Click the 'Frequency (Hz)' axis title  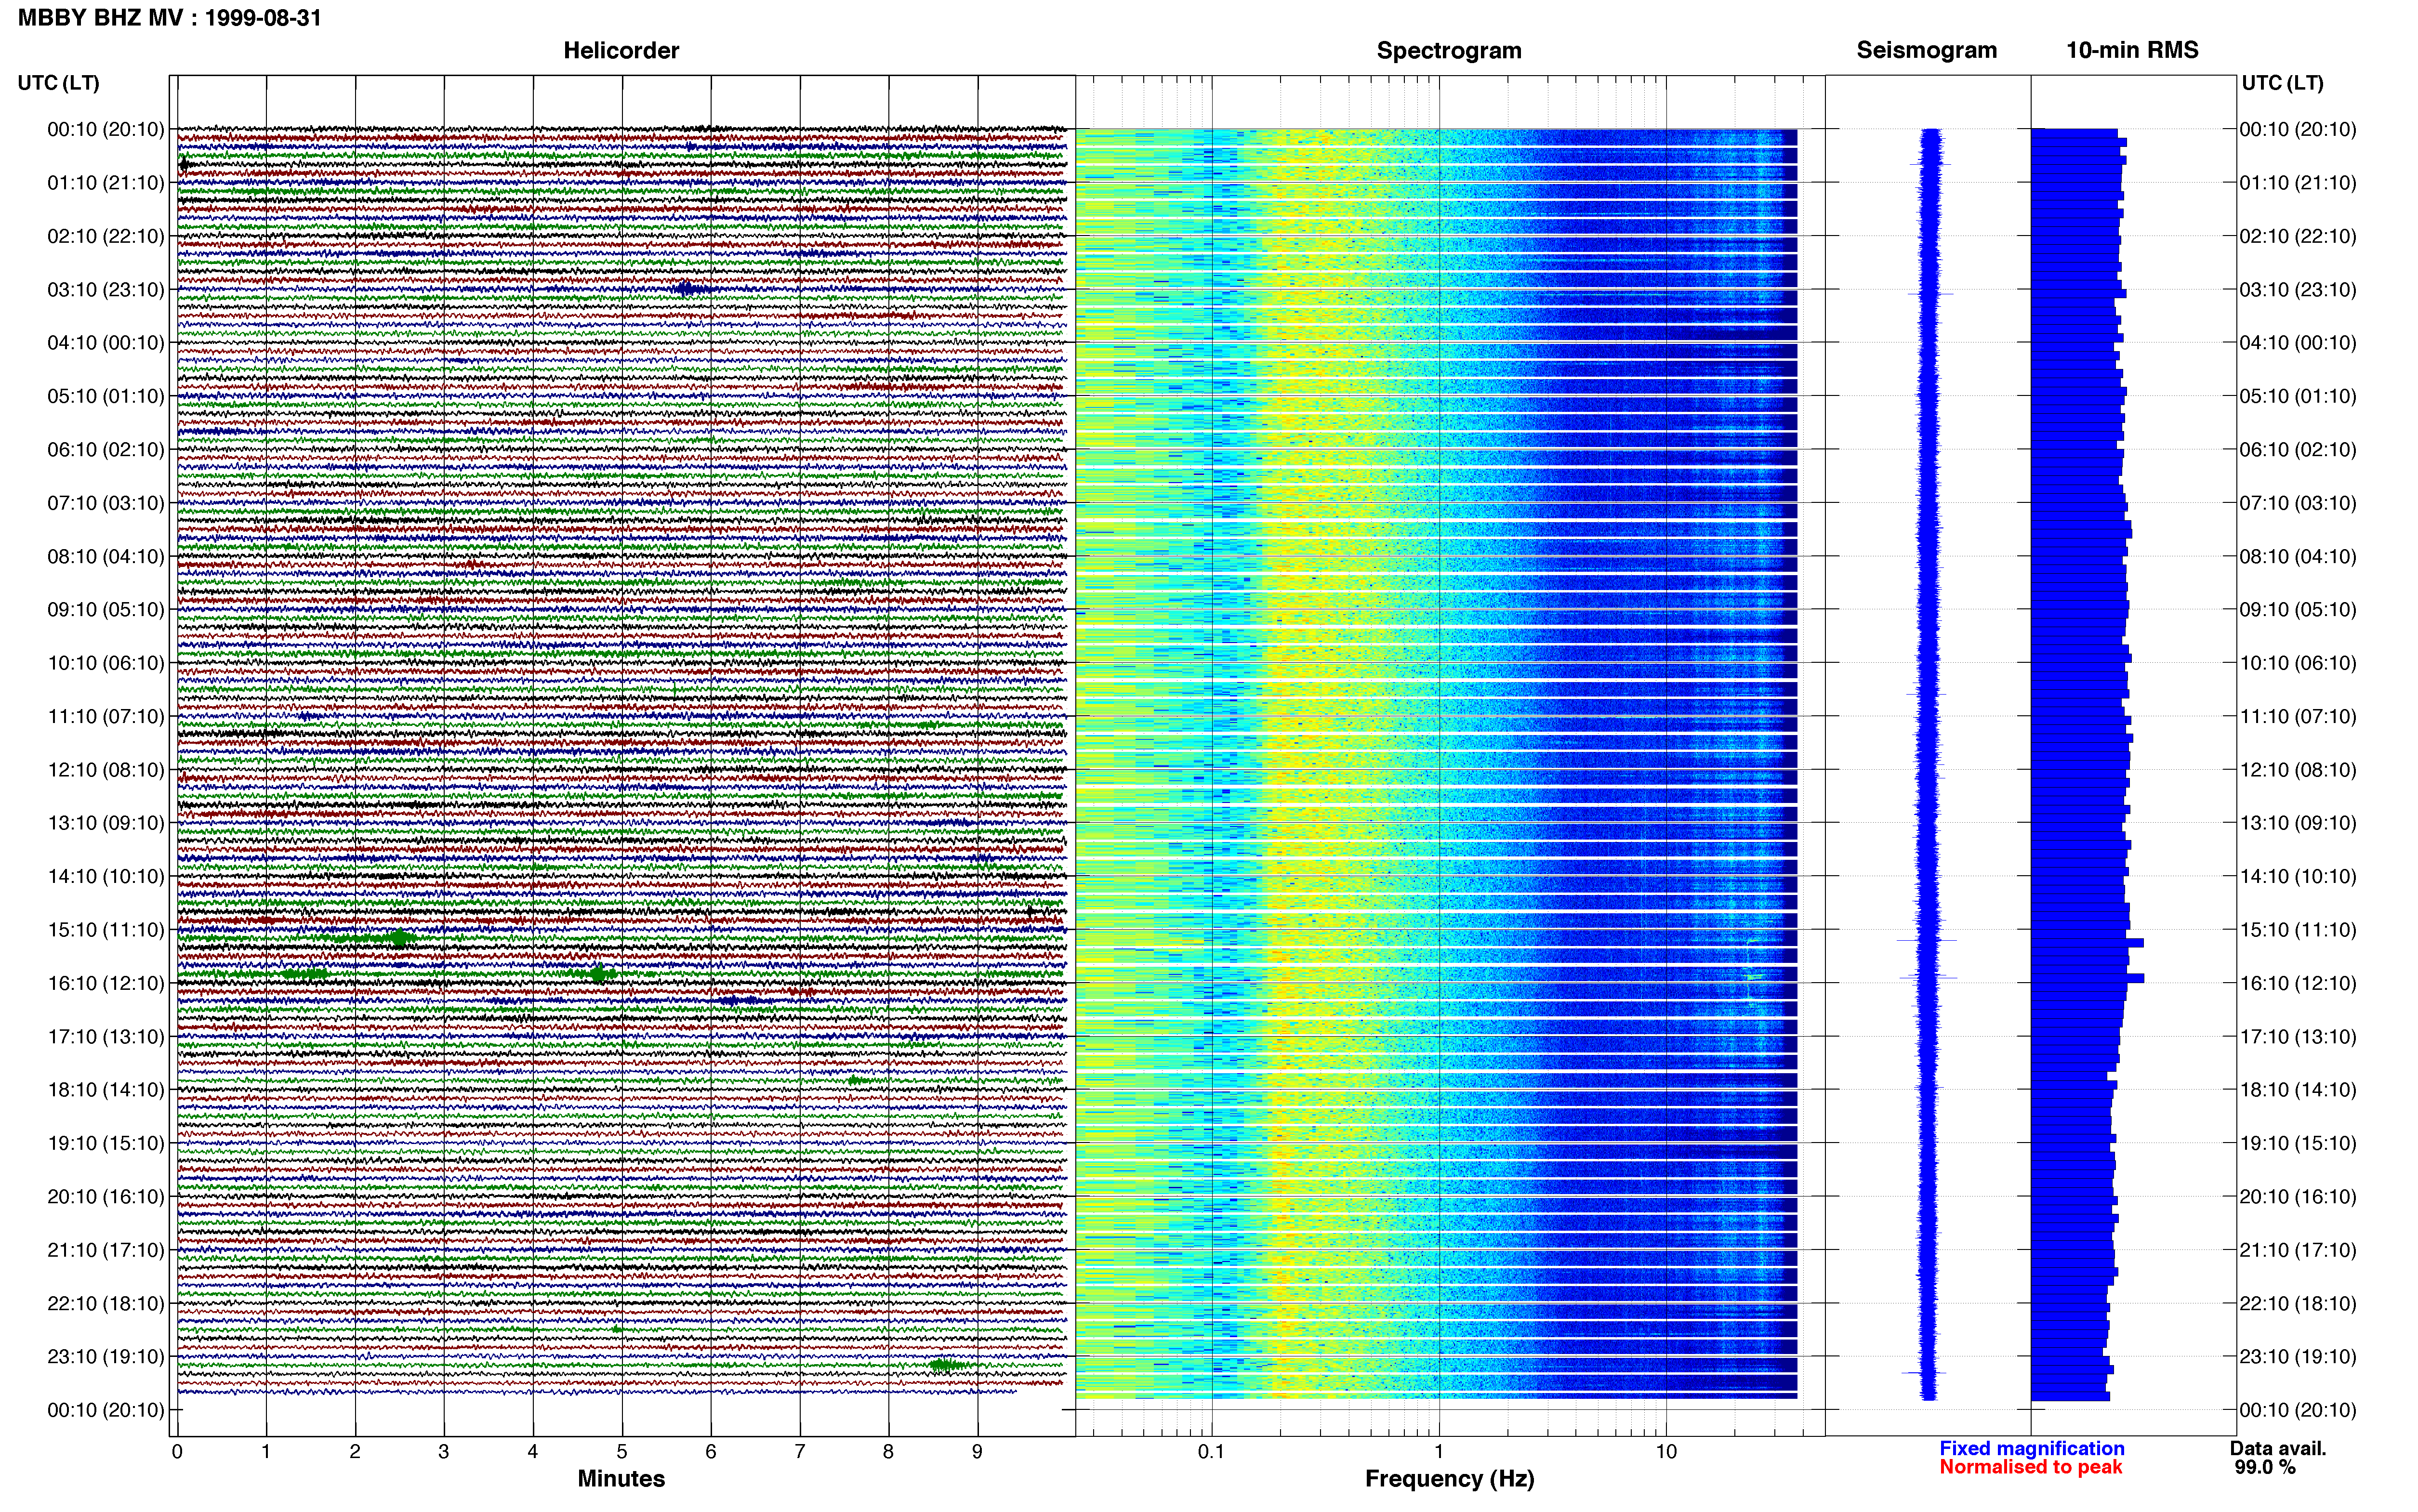[x=1449, y=1479]
